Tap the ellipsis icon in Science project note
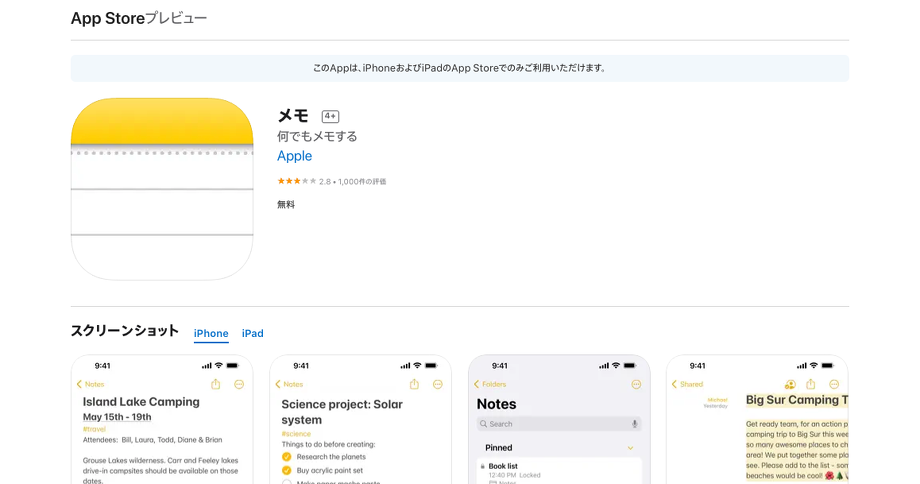The height and width of the screenshot is (484, 920). point(438,384)
